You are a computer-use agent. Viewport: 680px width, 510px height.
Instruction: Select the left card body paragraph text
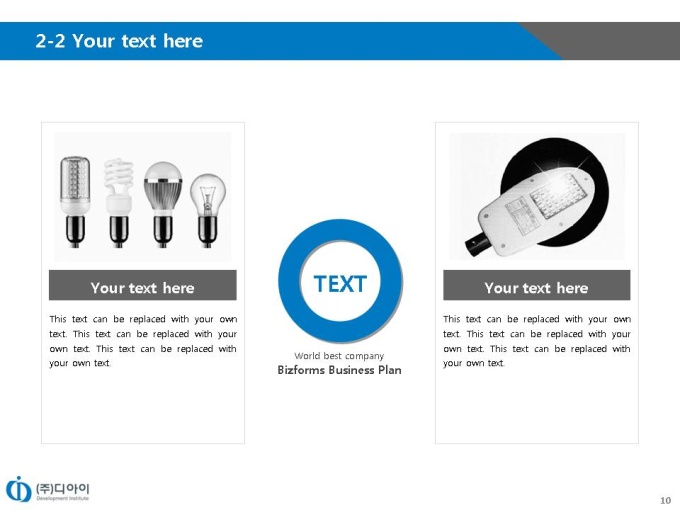click(x=143, y=341)
